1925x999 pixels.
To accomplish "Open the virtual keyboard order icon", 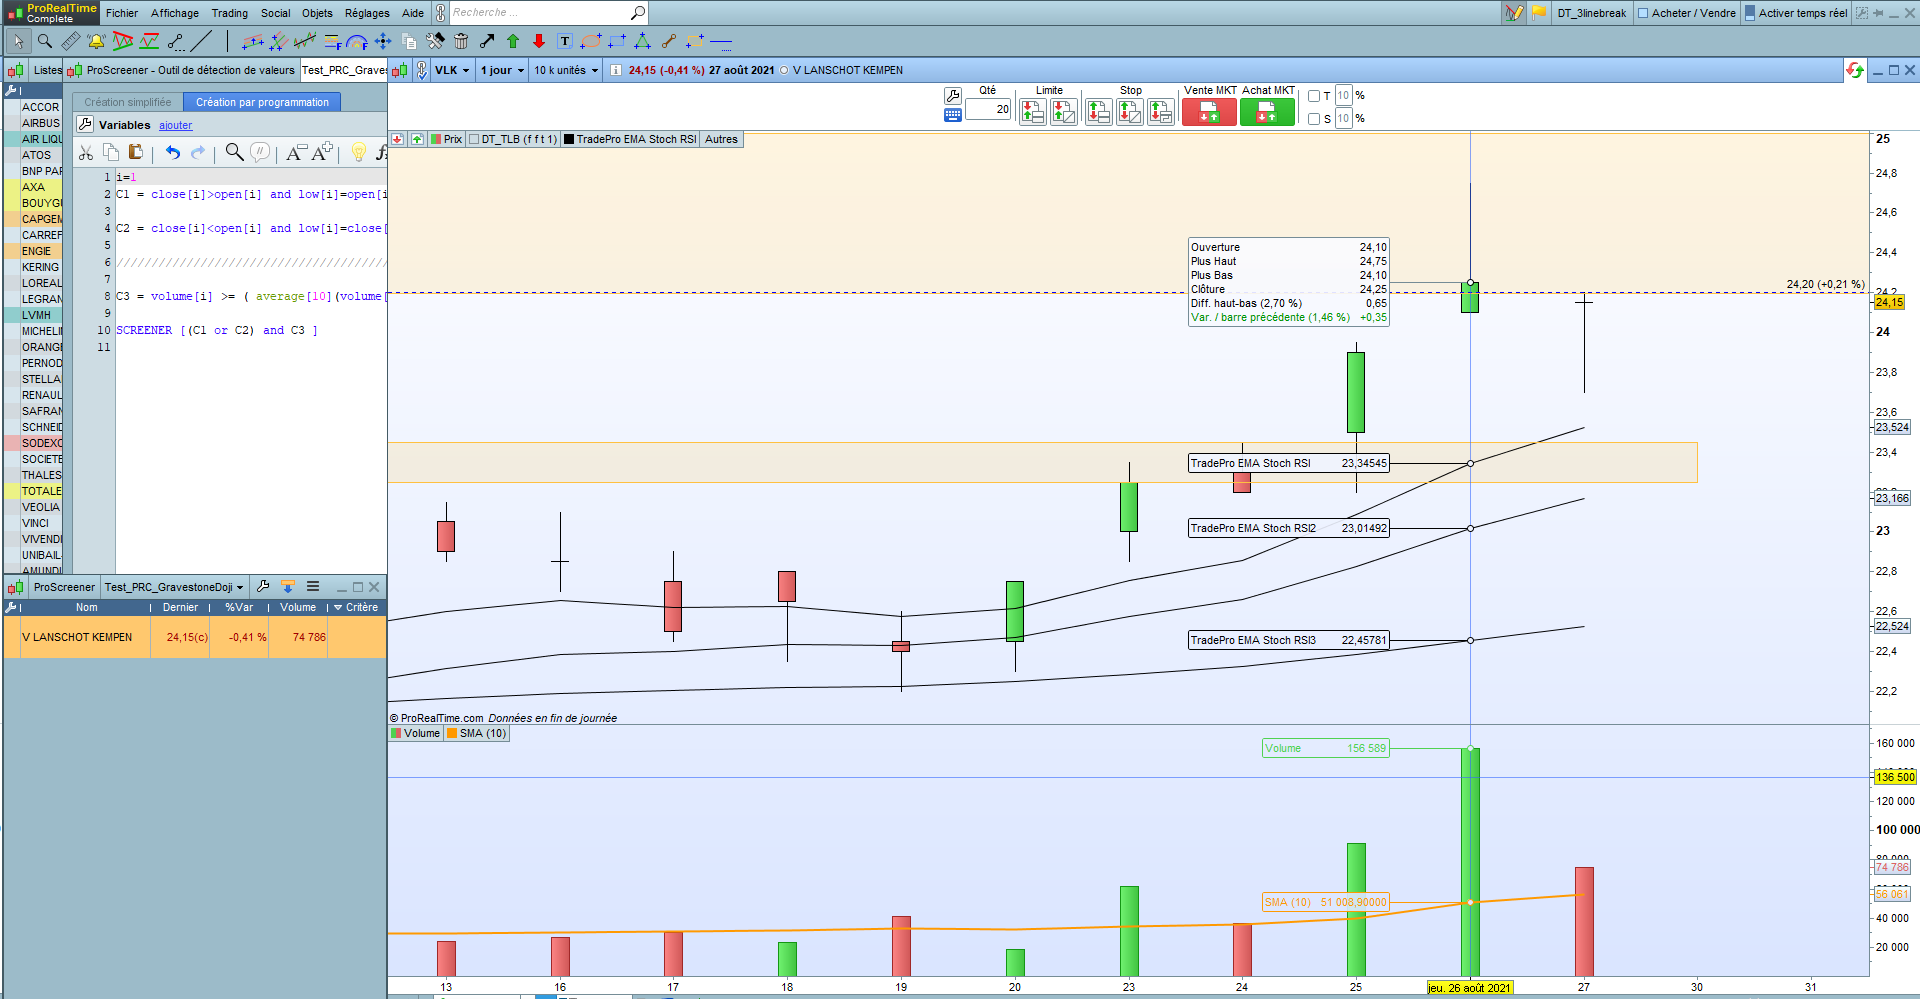I will coord(952,115).
